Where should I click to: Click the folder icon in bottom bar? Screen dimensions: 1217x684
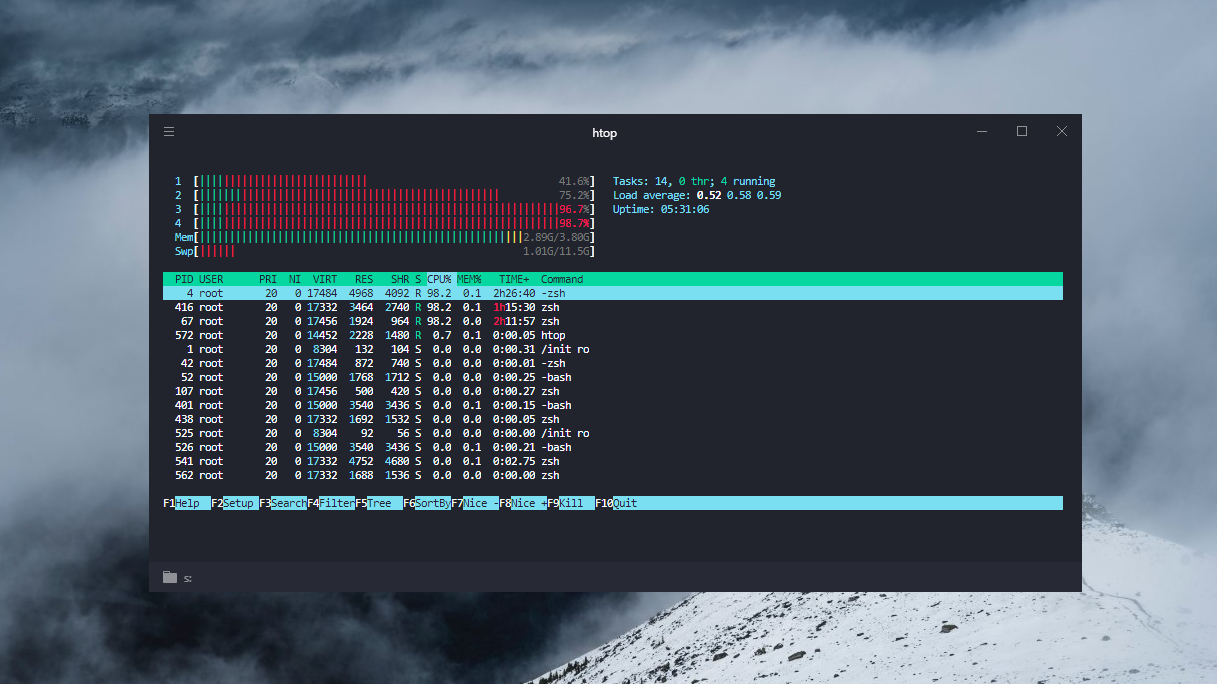[170, 577]
